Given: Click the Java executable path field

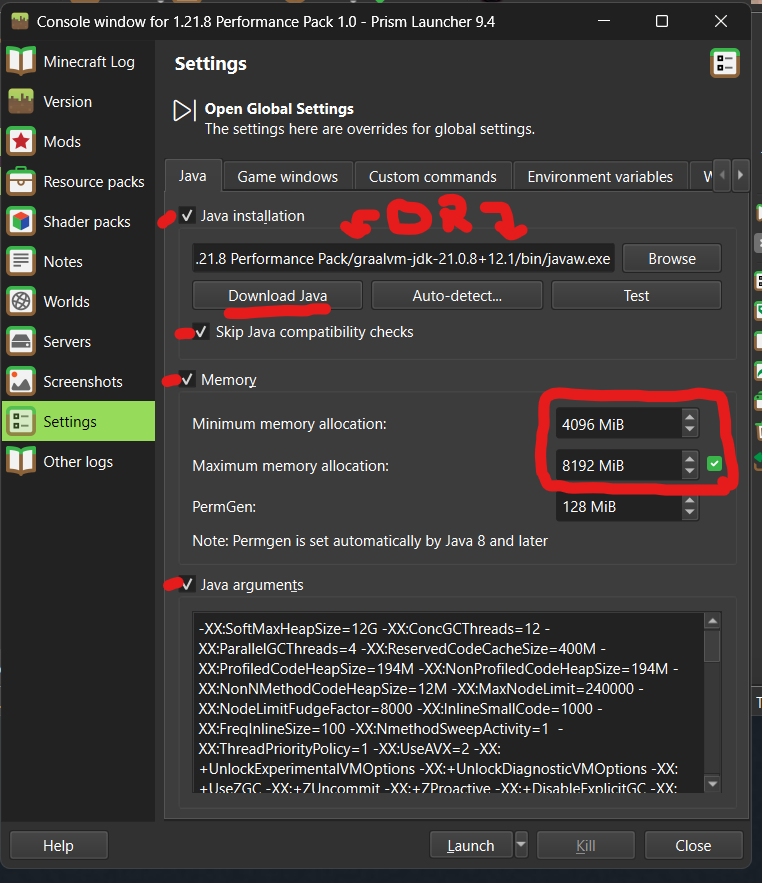Looking at the screenshot, I should 403,258.
